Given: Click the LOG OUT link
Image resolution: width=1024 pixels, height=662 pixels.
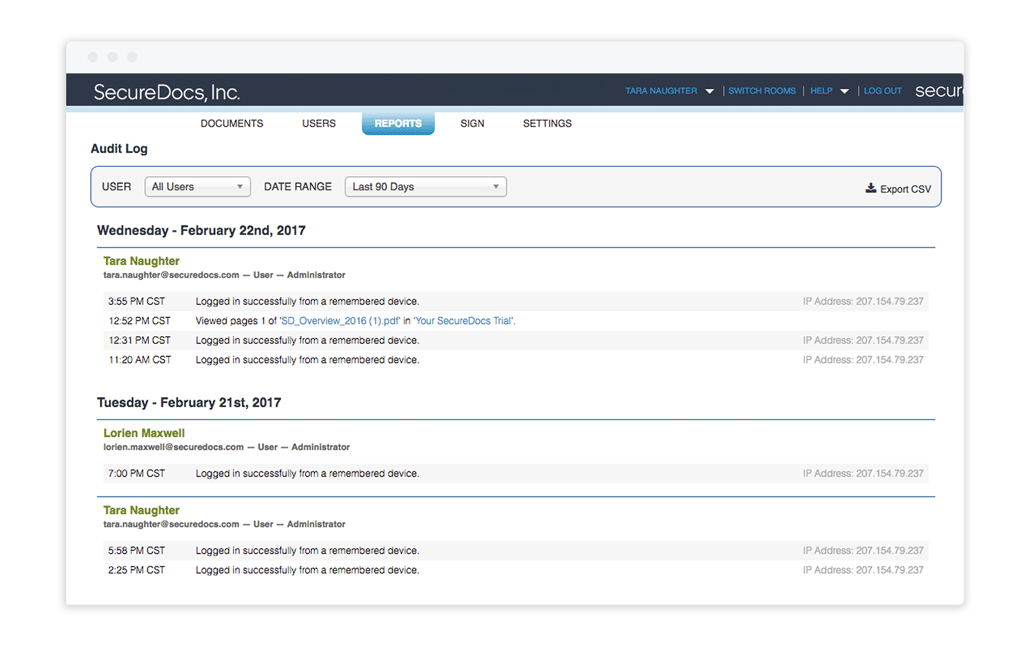Looking at the screenshot, I should (x=882, y=91).
